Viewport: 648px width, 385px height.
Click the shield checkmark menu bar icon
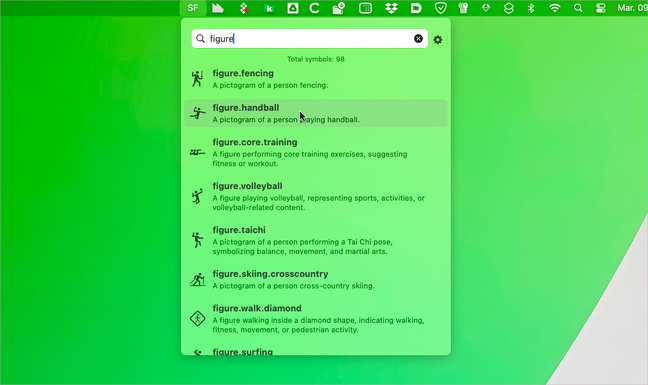point(441,8)
